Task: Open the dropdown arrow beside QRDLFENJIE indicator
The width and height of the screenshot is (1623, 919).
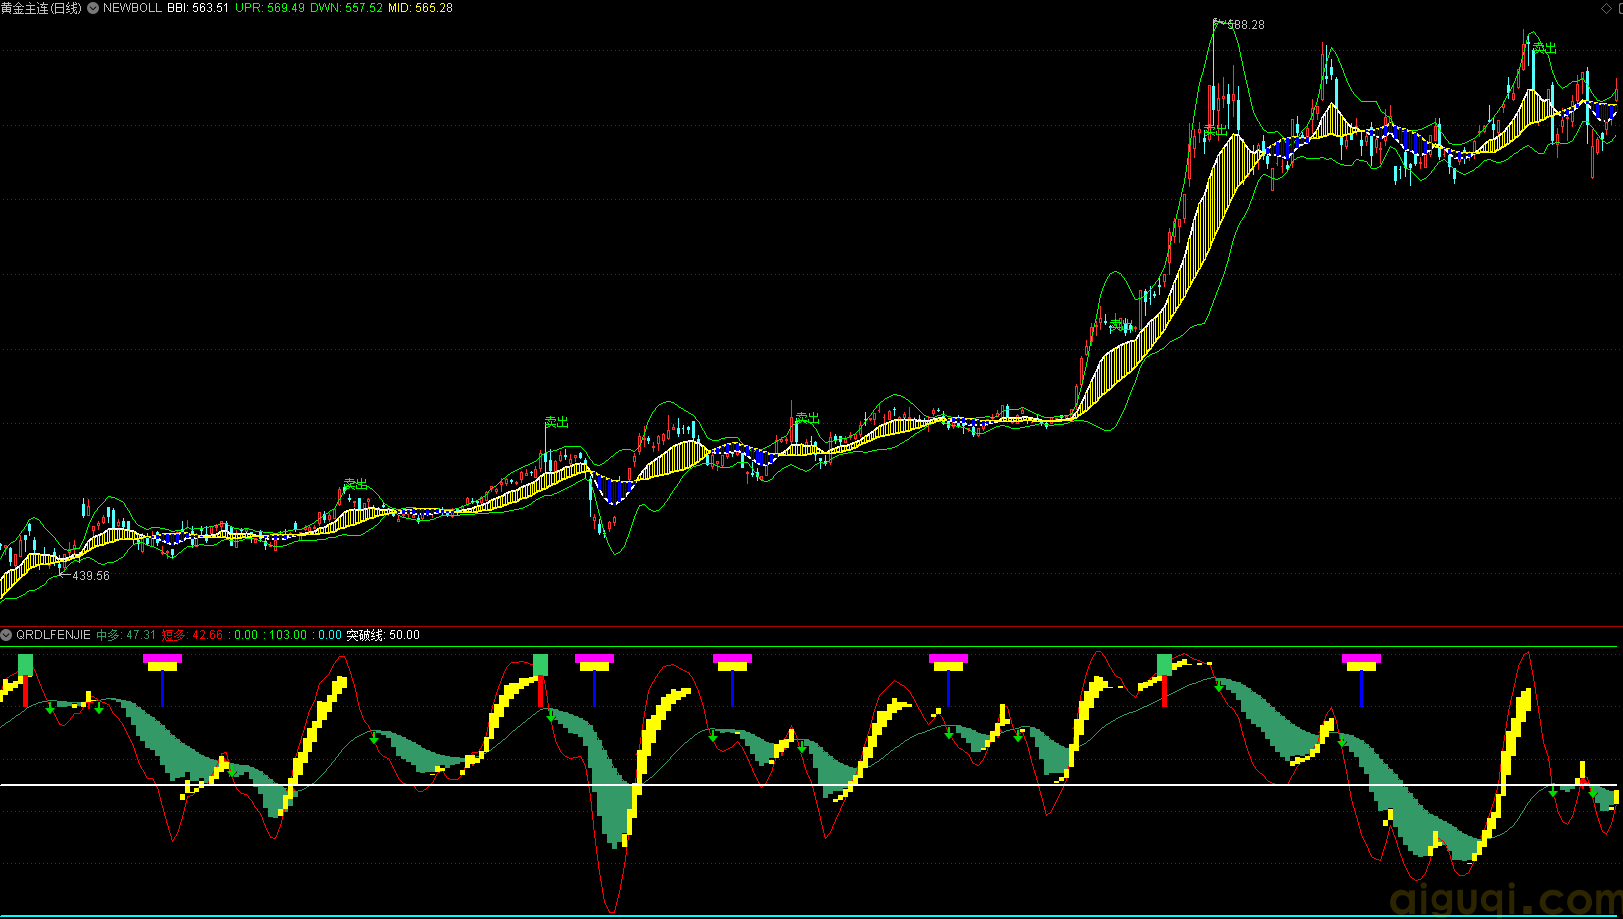Action: 6,635
